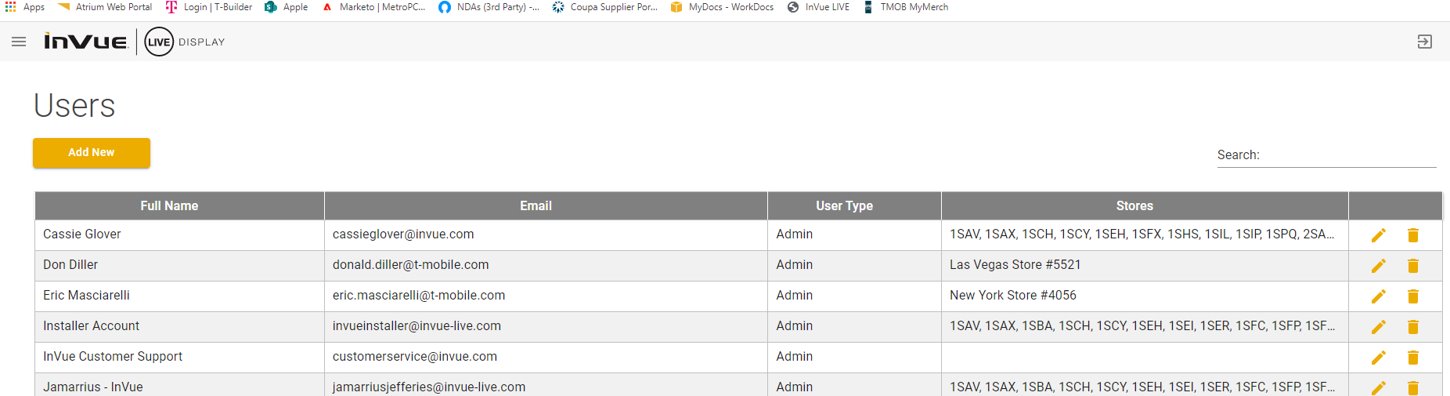The height and width of the screenshot is (396, 1450).
Task: Open the Atrium Web Portal bookmark
Action: (104, 7)
